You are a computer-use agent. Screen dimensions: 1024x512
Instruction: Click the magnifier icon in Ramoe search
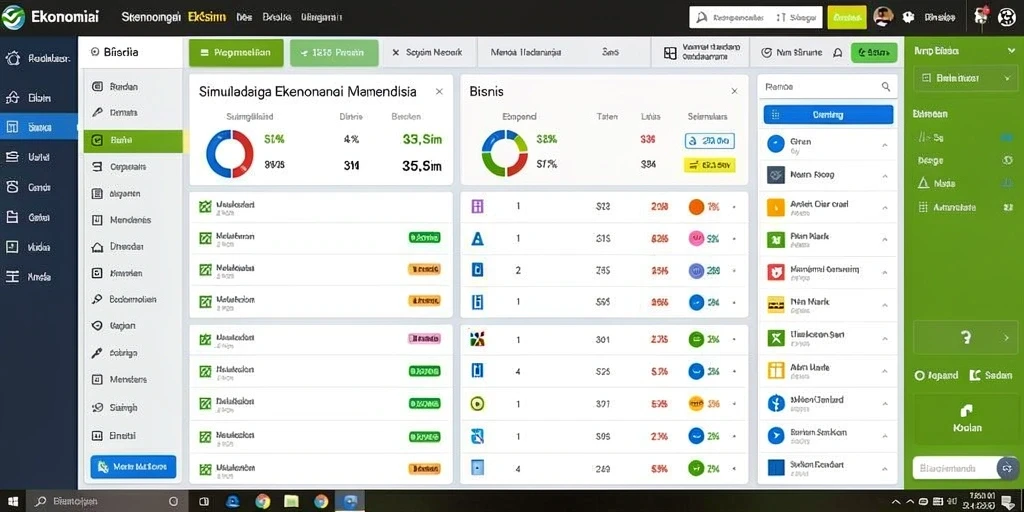click(x=886, y=86)
